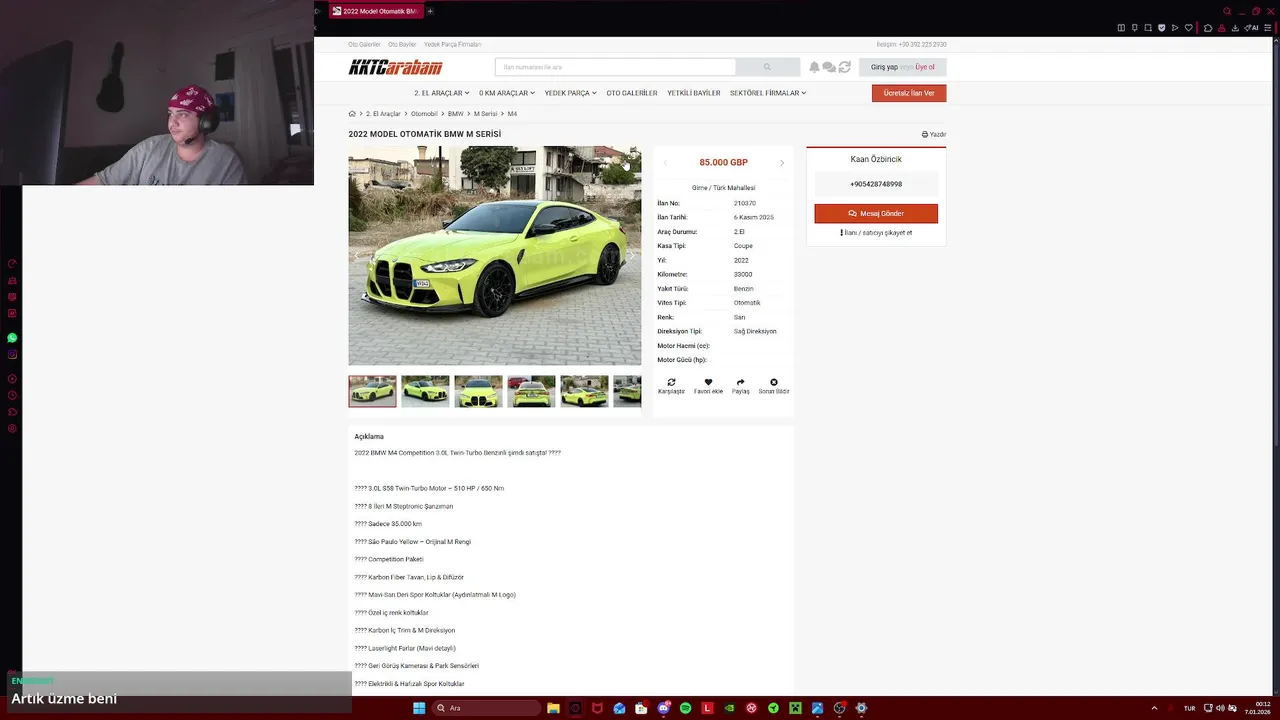Viewport: 1280px width, 720px height.
Task: Open Windows Start menu
Action: tap(419, 708)
